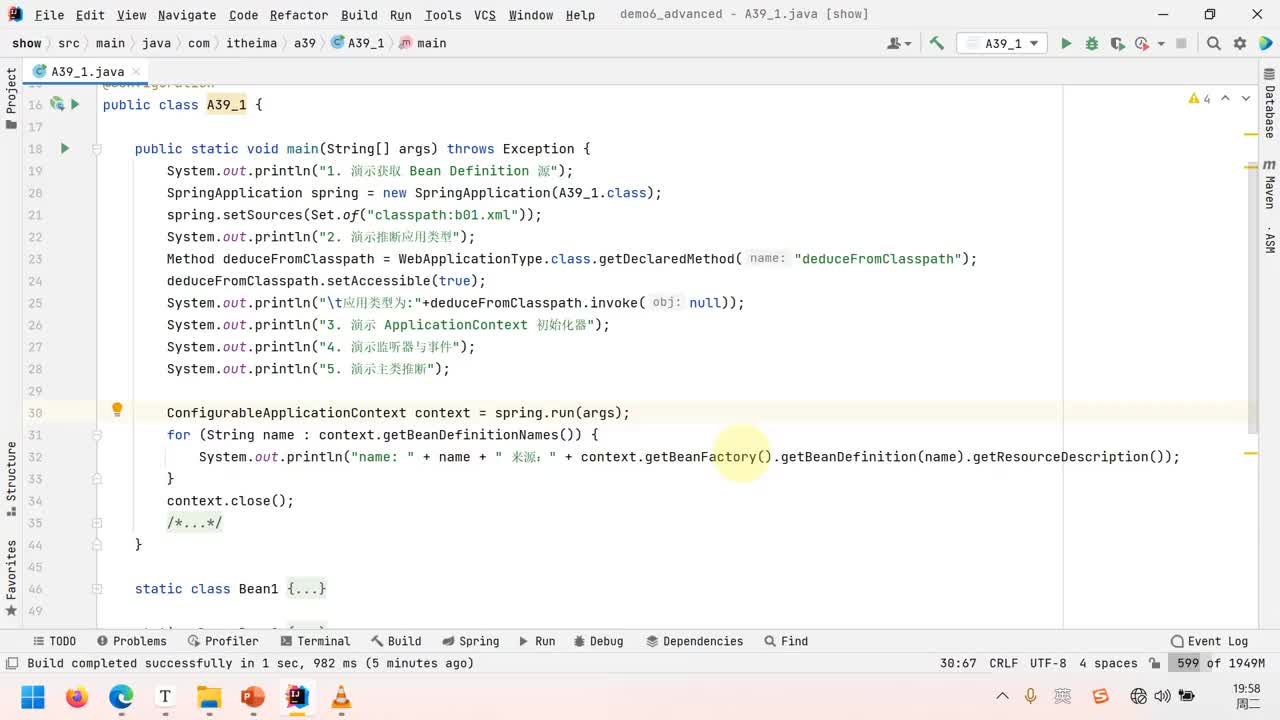Change CRLF line separator
The width and height of the screenshot is (1280, 720).
[x=1003, y=663]
